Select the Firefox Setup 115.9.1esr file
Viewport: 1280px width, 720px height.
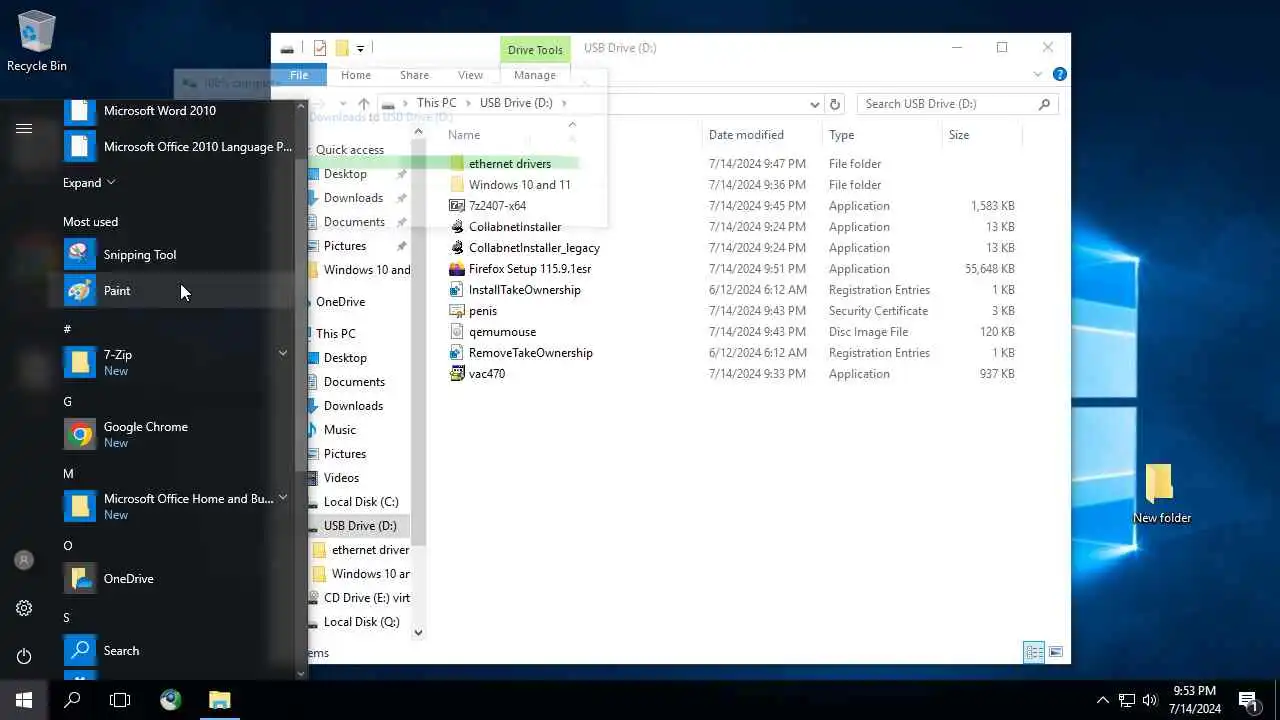[x=530, y=269]
